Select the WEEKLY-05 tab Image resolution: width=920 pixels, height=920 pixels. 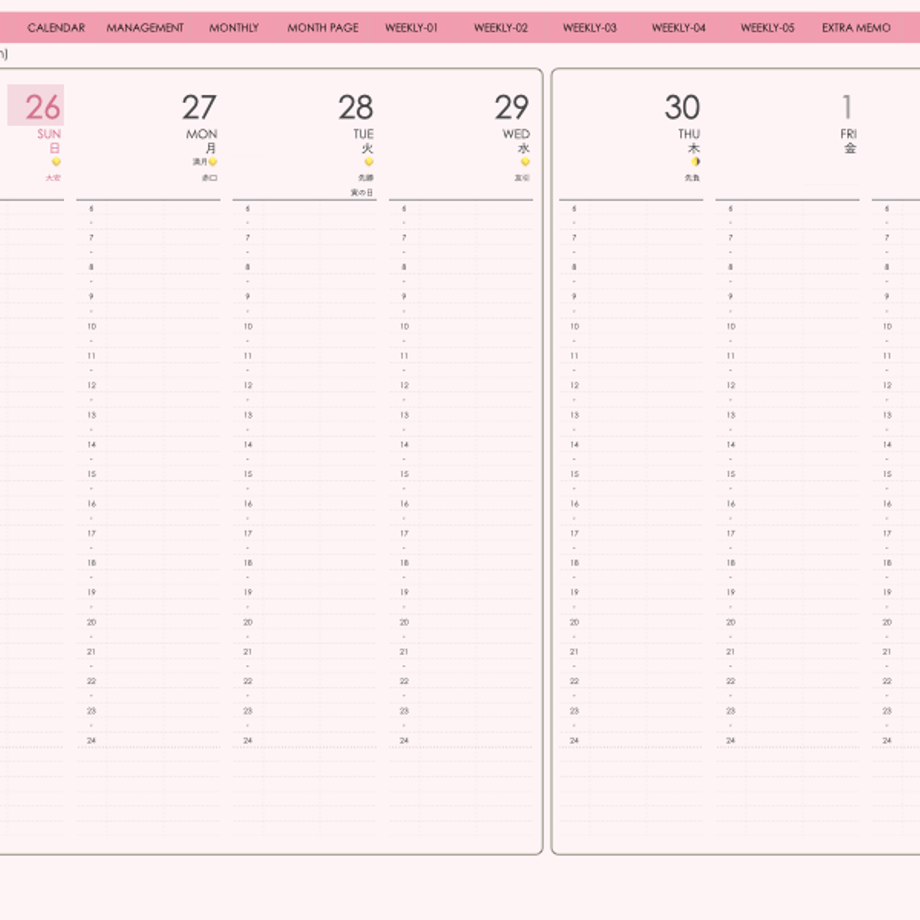click(x=767, y=28)
